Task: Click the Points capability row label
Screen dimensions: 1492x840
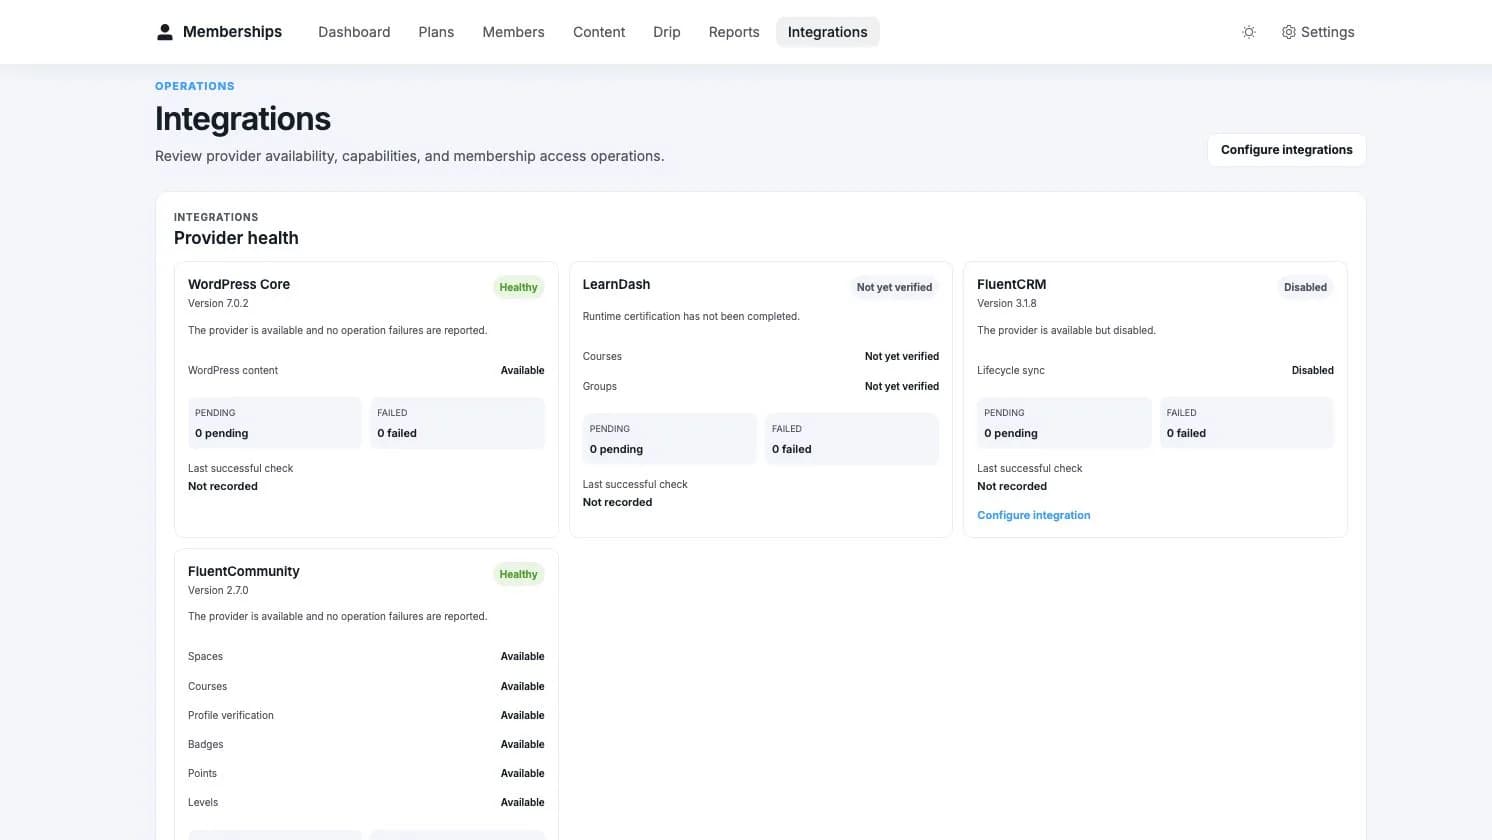Action: coord(202,773)
